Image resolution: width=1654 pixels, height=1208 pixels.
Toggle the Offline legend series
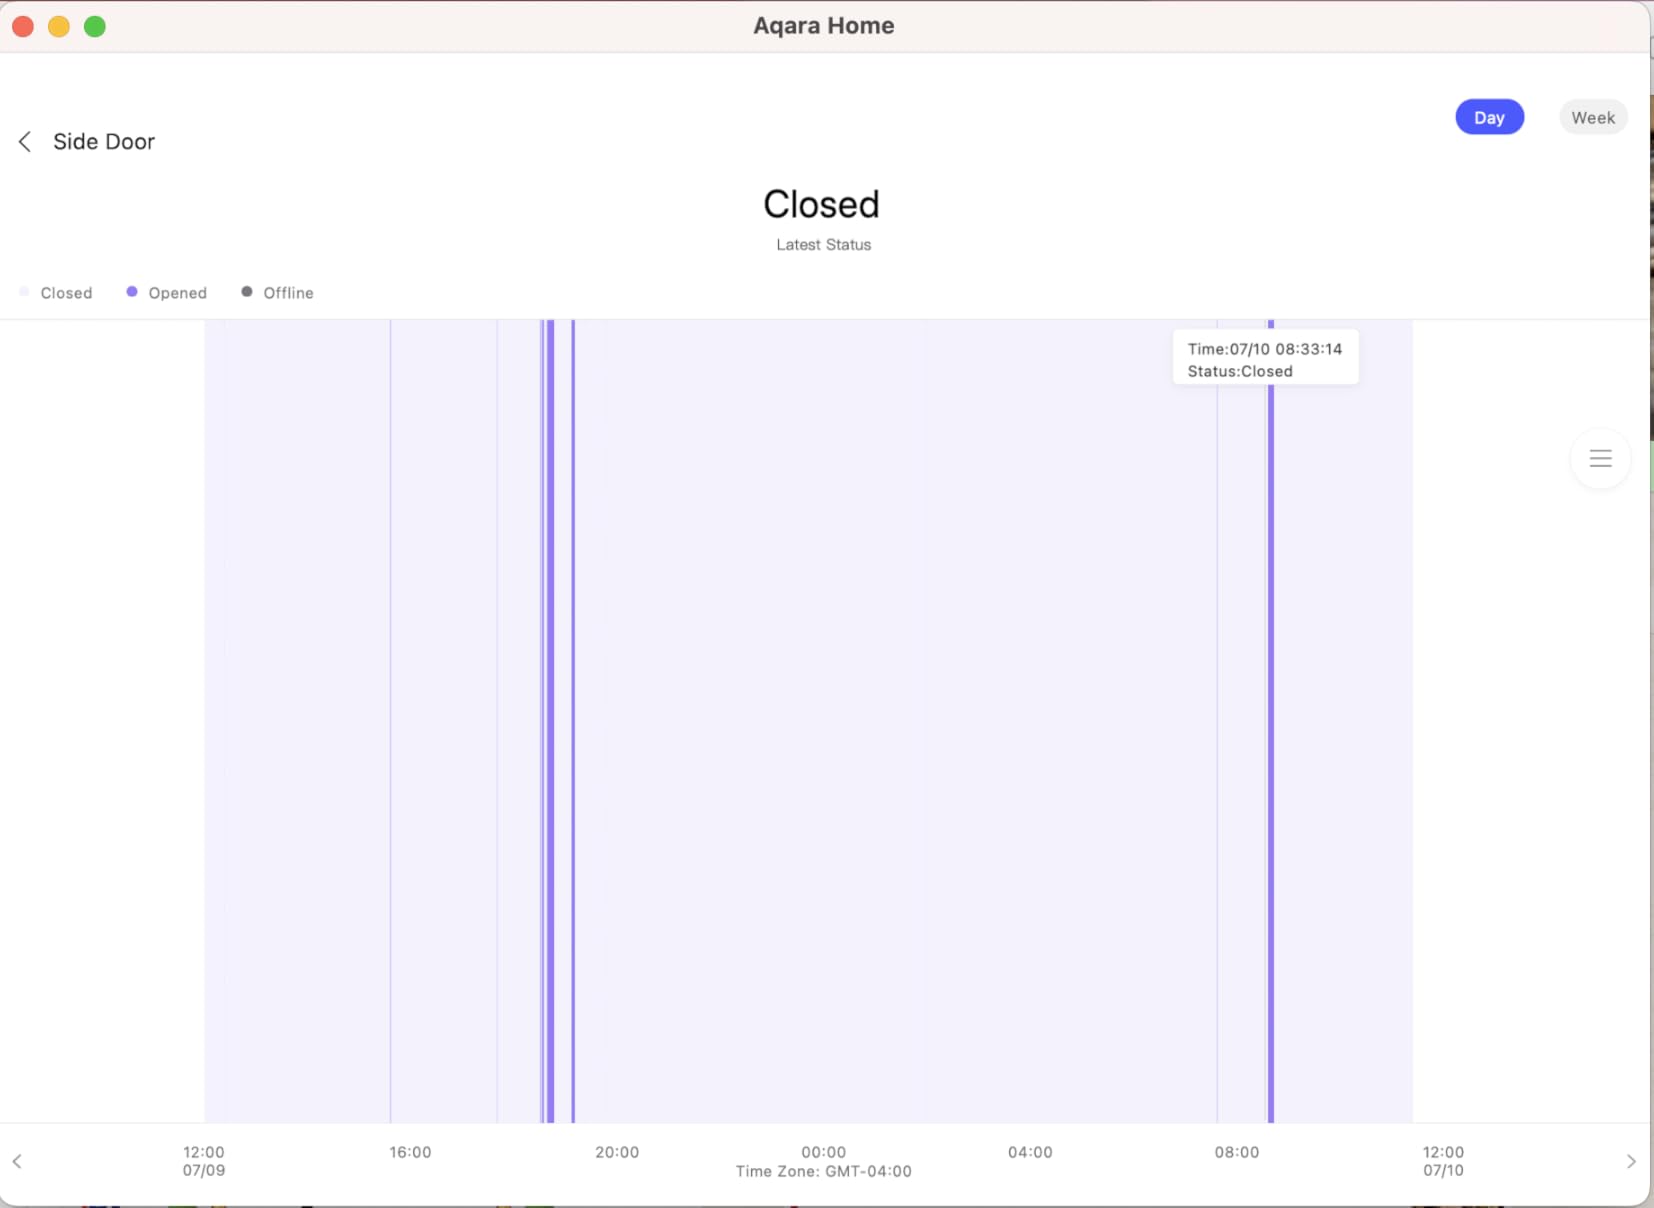(277, 293)
